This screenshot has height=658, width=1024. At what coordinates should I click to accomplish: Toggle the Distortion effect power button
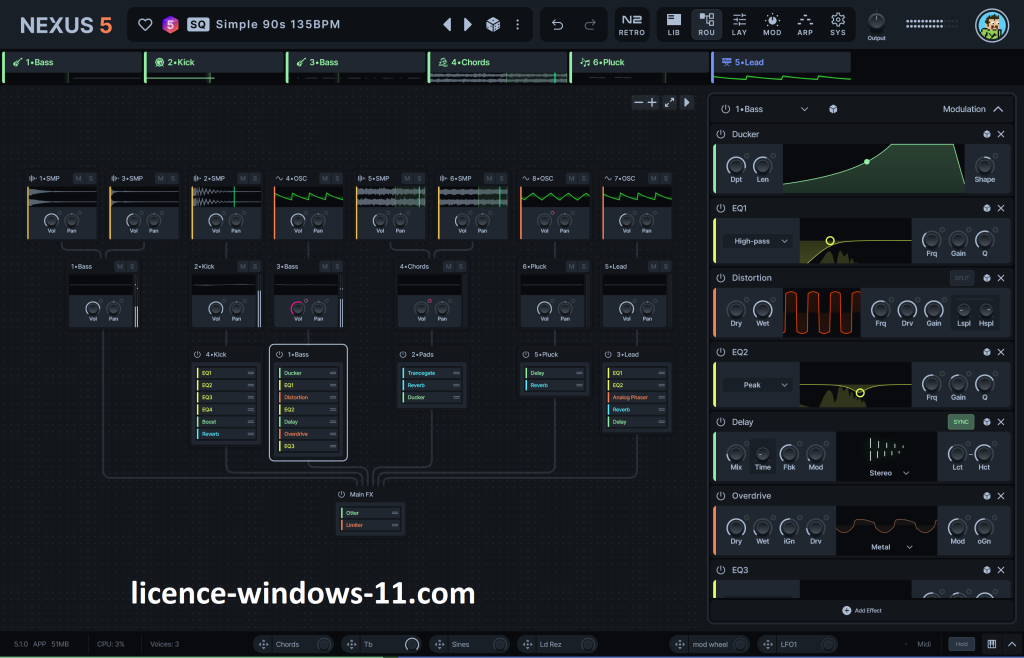(721, 278)
